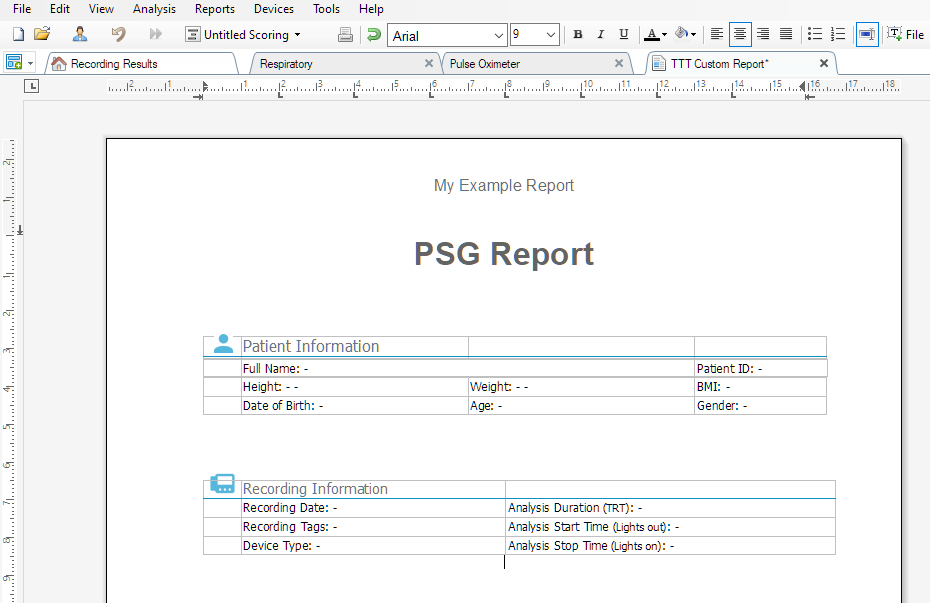
Task: Click the Undo arrow icon
Action: [119, 34]
